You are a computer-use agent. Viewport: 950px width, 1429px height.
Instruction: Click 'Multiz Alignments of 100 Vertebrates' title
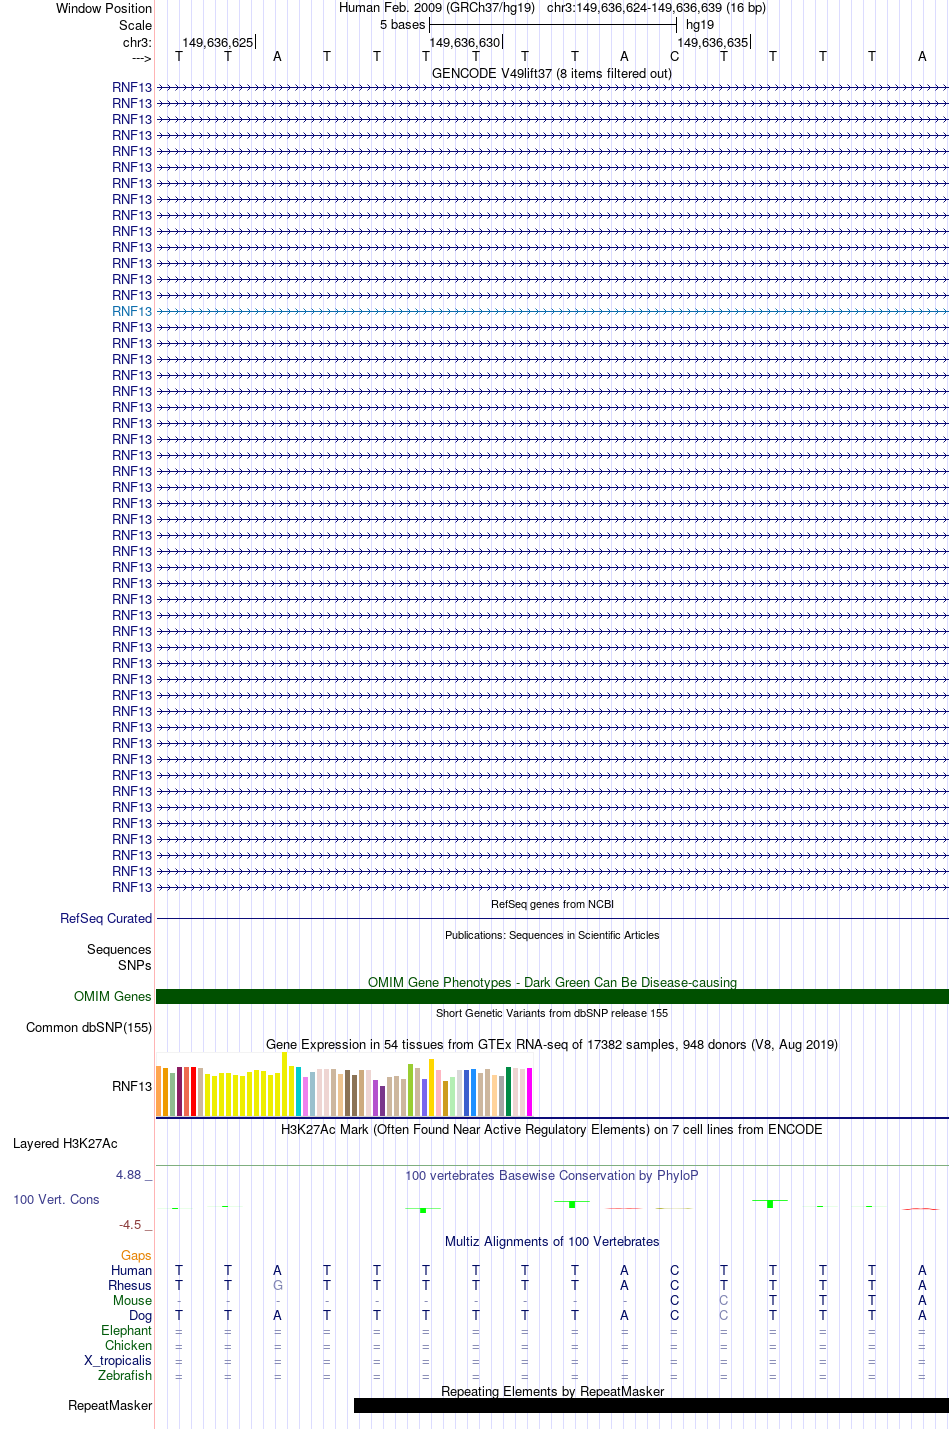click(552, 1241)
